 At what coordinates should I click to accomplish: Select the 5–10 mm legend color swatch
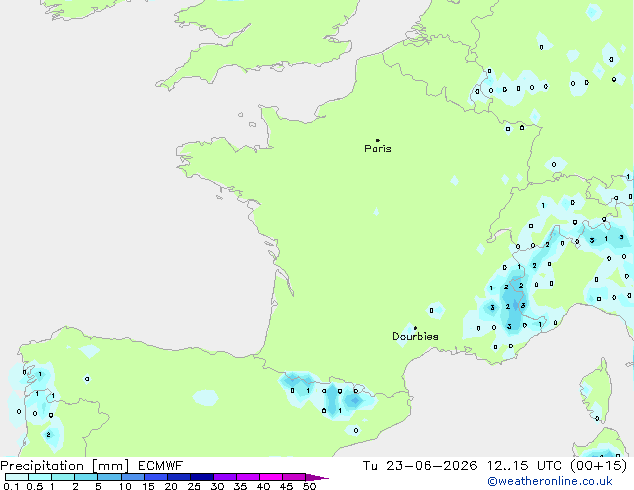pos(109,477)
